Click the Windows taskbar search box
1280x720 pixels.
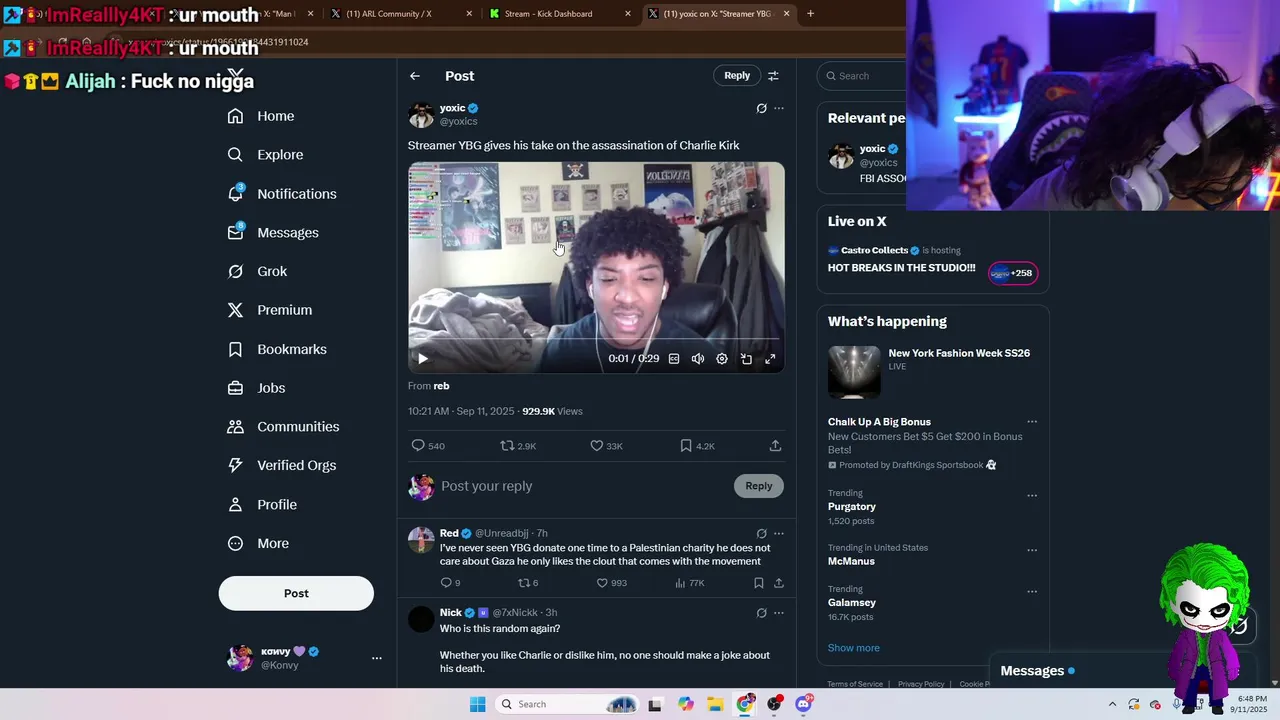coord(568,704)
